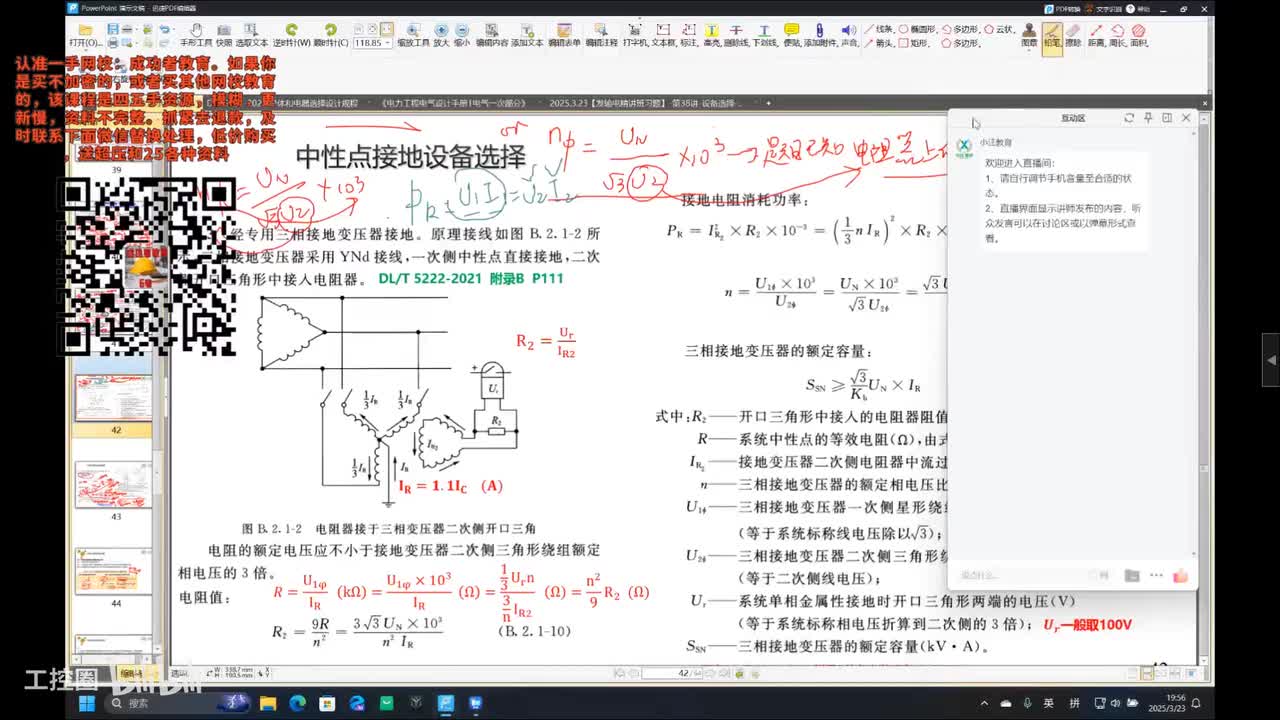Select the 周长 perimeter measuring tool
1280x720 pixels.
pyautogui.click(x=1117, y=37)
